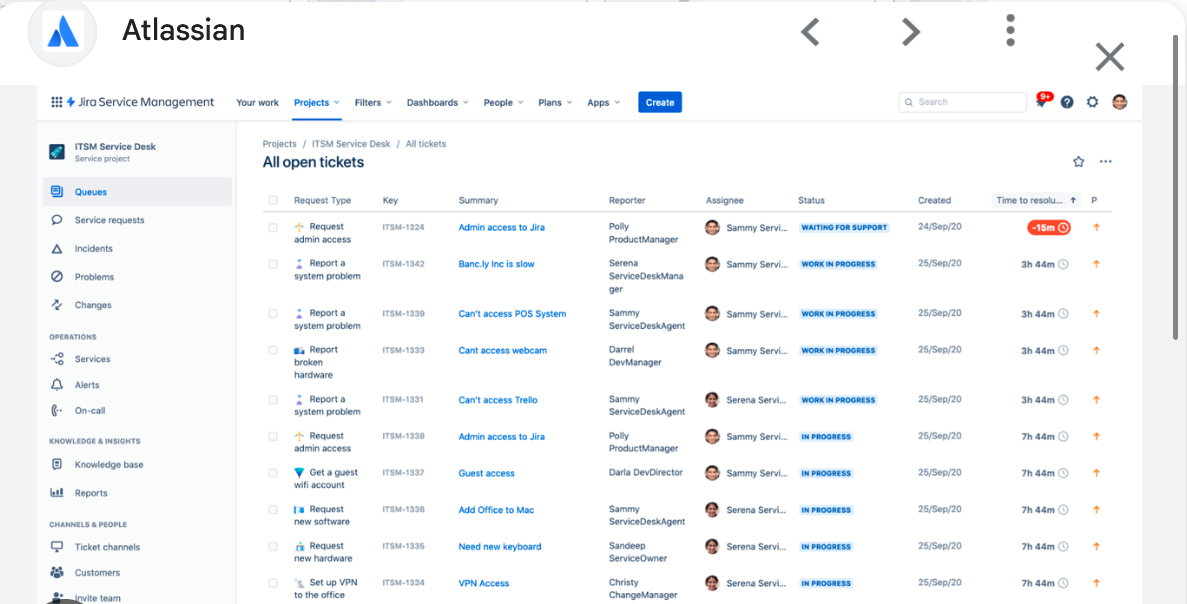Toggle the select-all tickets checkbox
This screenshot has width=1187, height=604.
click(x=273, y=201)
